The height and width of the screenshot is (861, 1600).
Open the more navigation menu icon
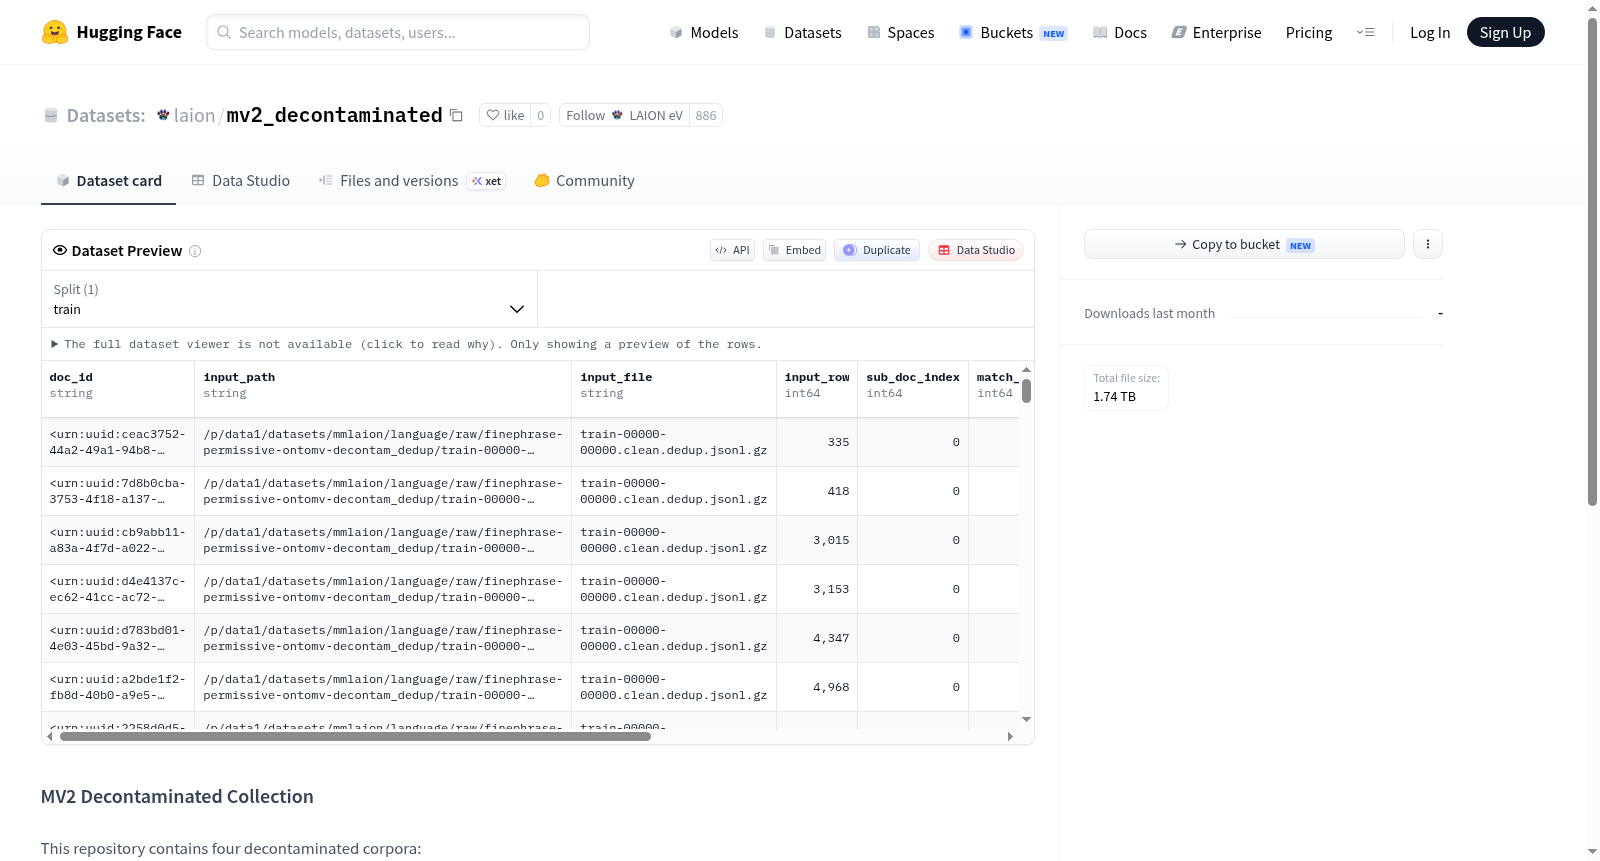pos(1365,32)
